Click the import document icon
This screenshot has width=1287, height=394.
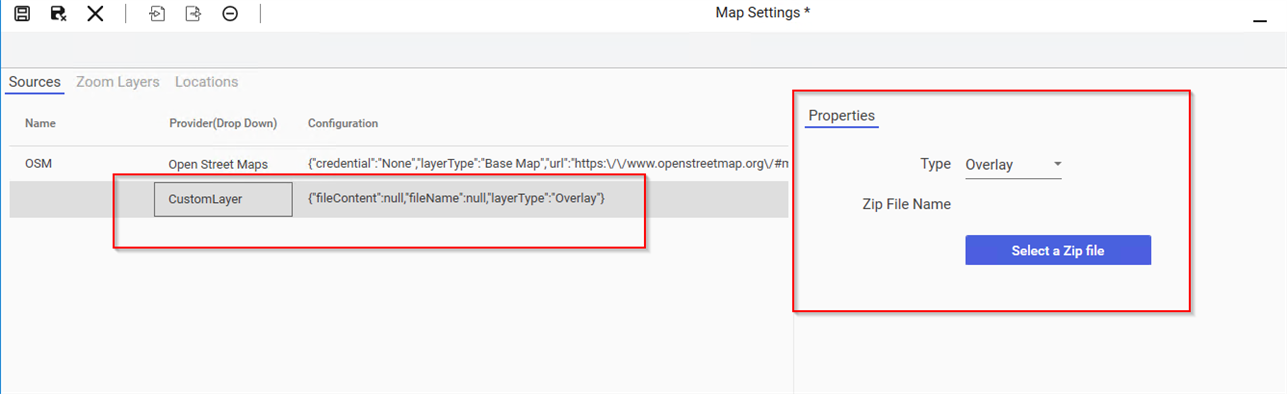[157, 13]
